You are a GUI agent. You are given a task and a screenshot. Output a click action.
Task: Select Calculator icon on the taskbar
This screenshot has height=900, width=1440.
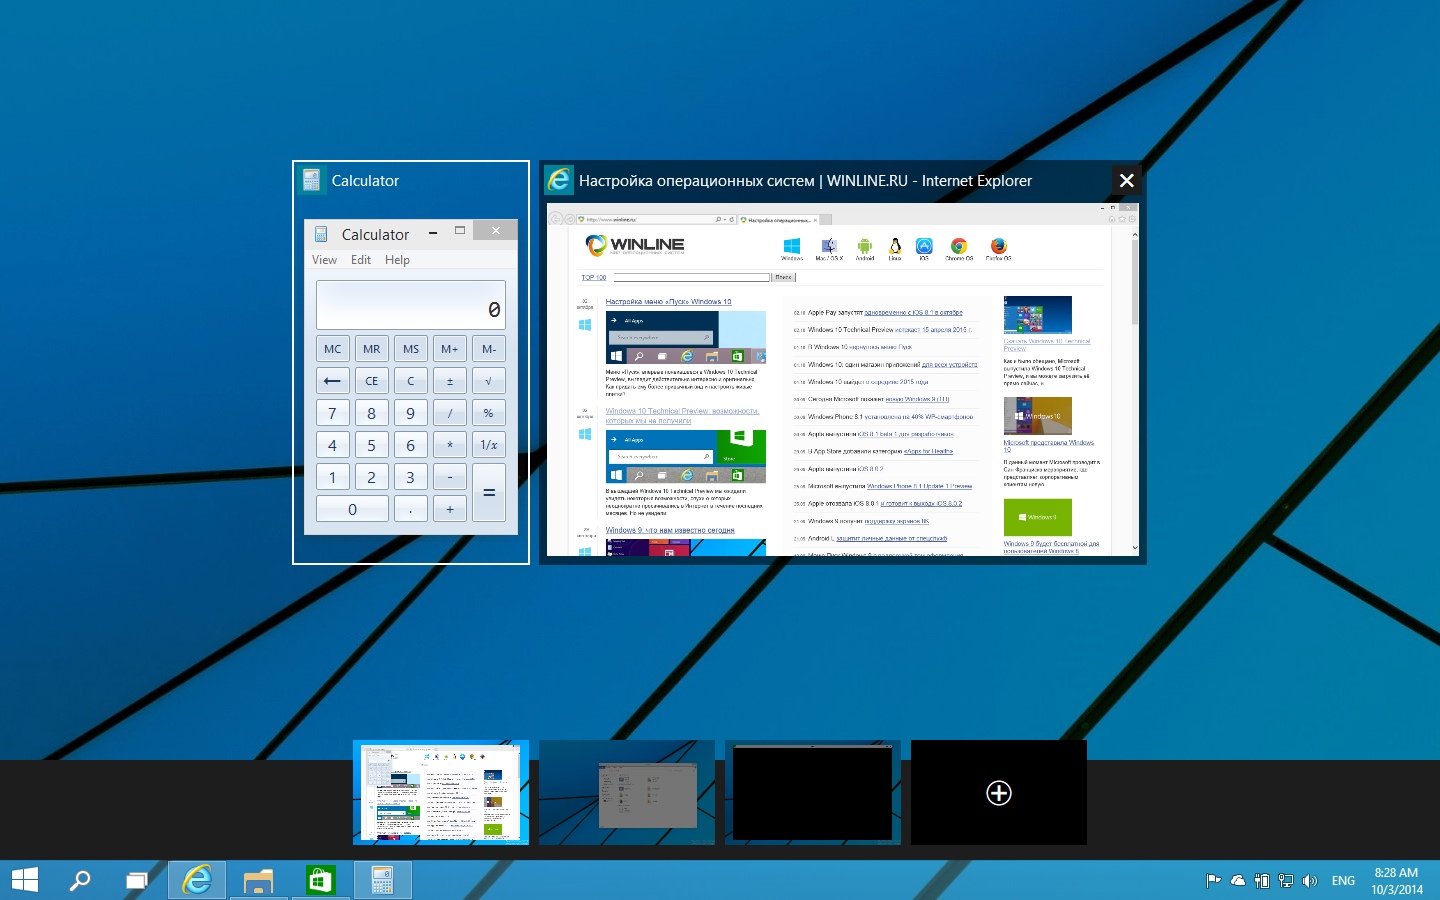(x=382, y=880)
